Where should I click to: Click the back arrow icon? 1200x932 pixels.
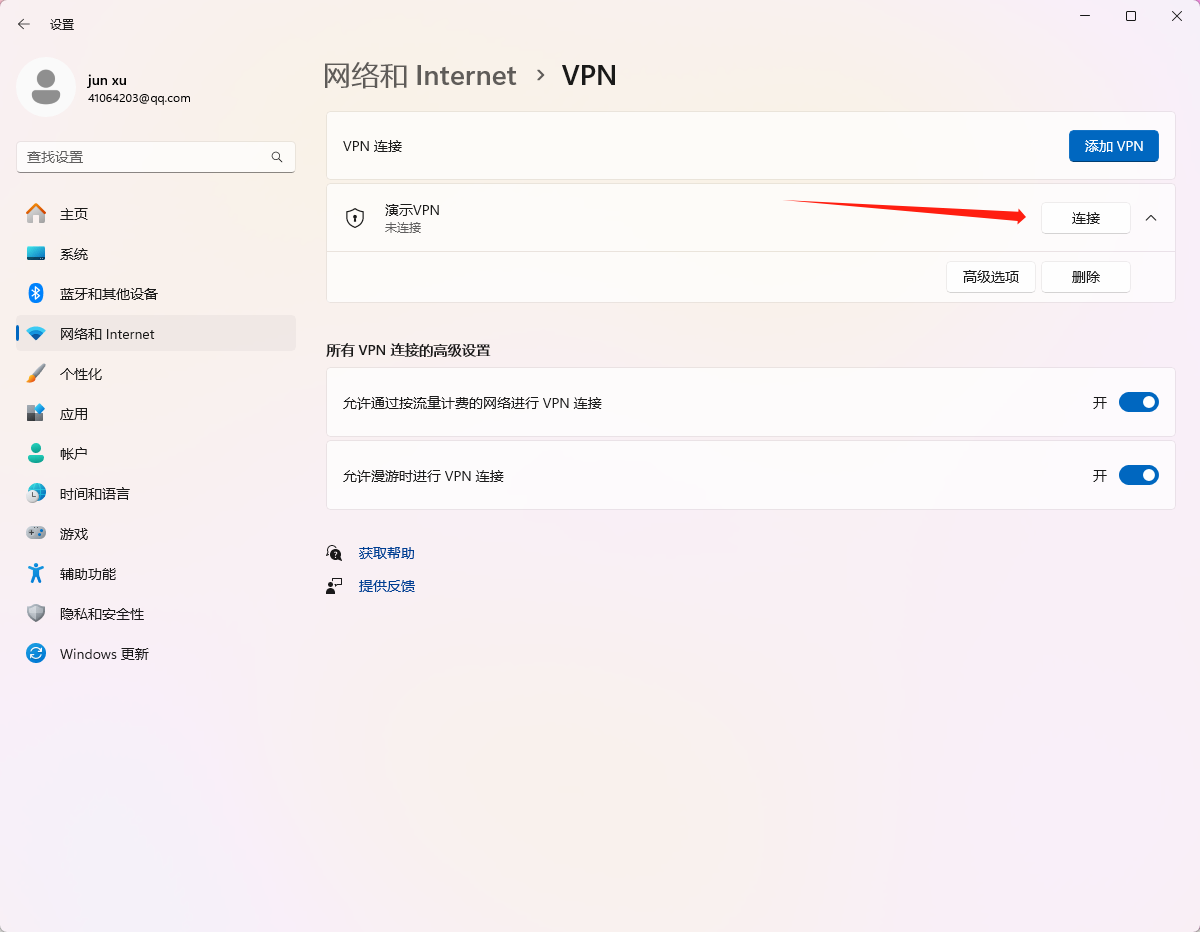24,24
